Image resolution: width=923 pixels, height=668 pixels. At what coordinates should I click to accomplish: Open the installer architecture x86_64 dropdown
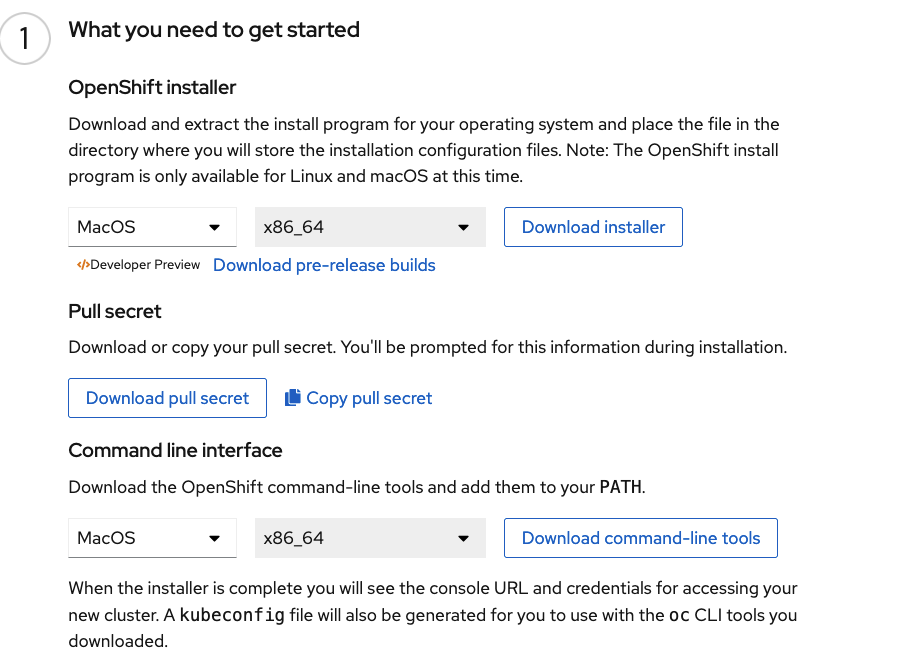click(370, 227)
